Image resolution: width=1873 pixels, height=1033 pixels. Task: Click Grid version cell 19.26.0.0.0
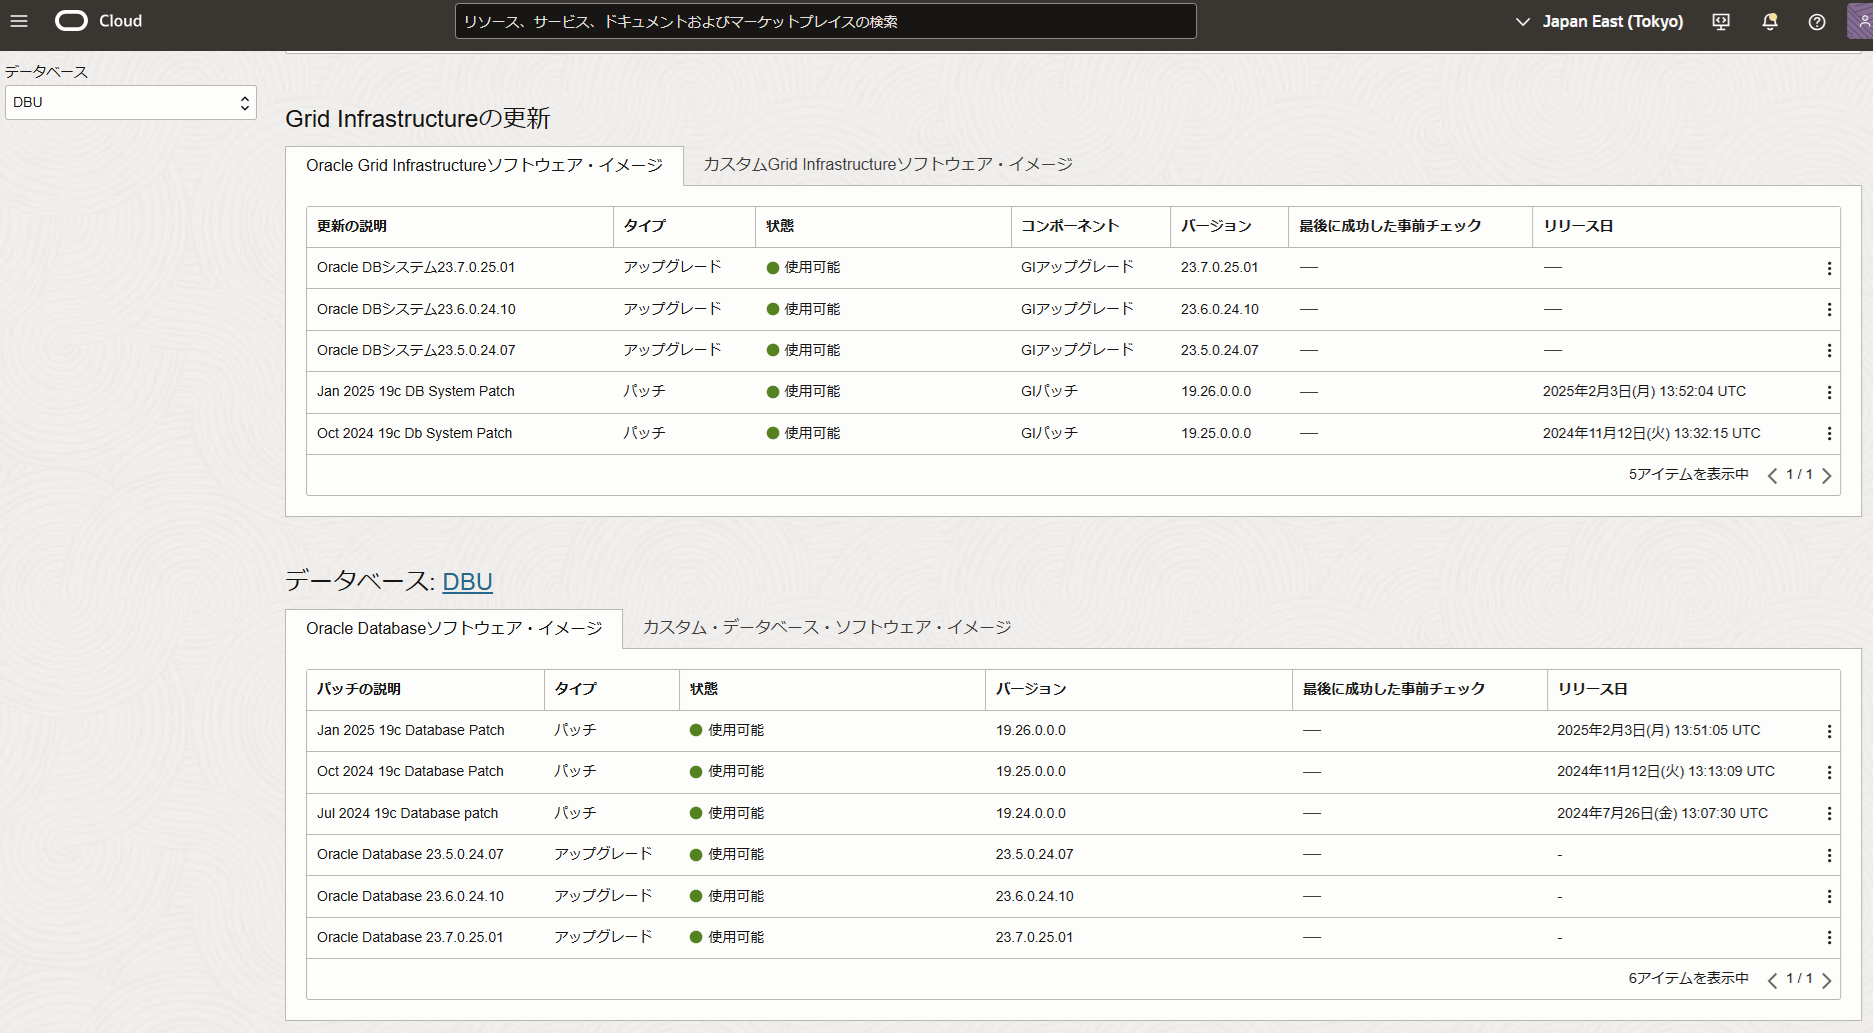tap(1216, 391)
